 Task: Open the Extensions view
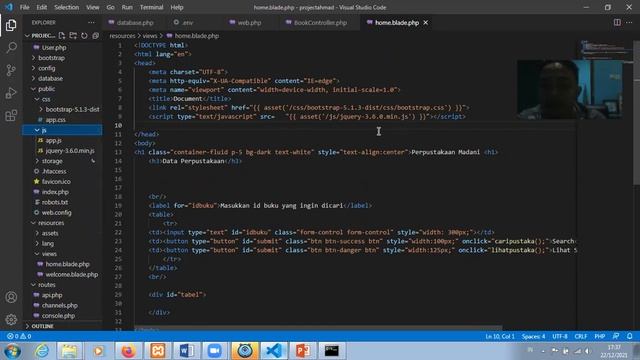[11, 116]
